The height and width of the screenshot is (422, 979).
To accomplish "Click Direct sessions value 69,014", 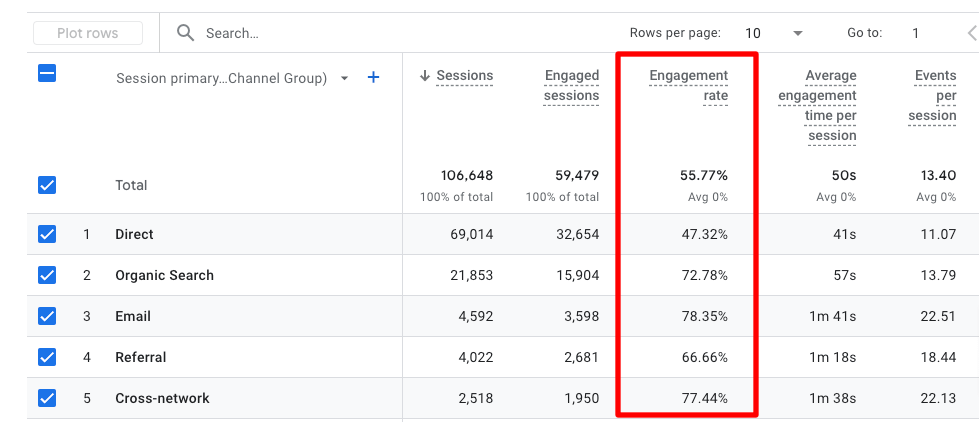I will pos(471,235).
